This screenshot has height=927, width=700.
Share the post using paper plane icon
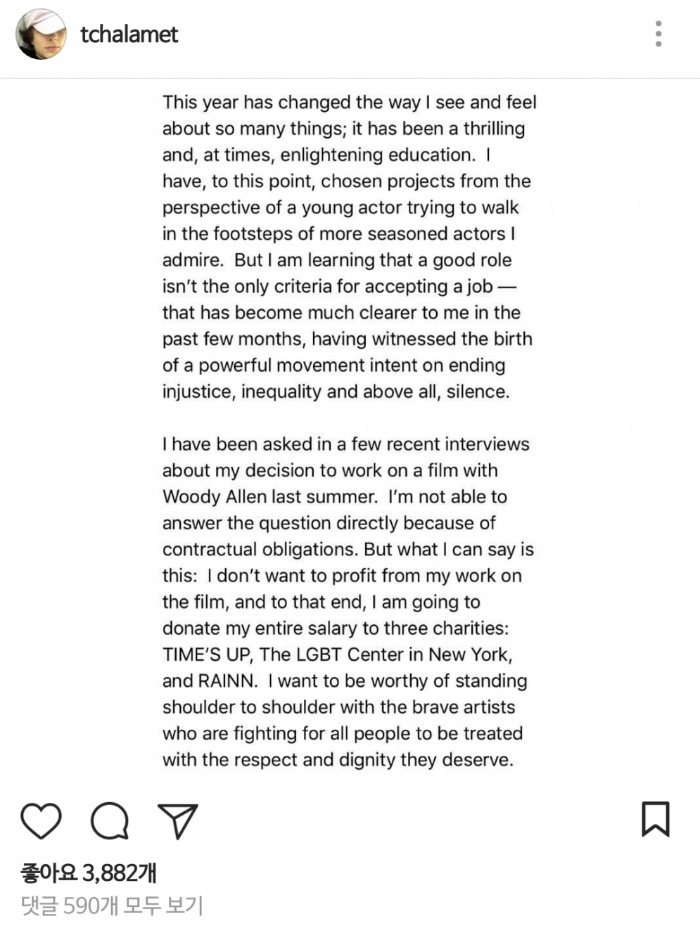point(178,820)
